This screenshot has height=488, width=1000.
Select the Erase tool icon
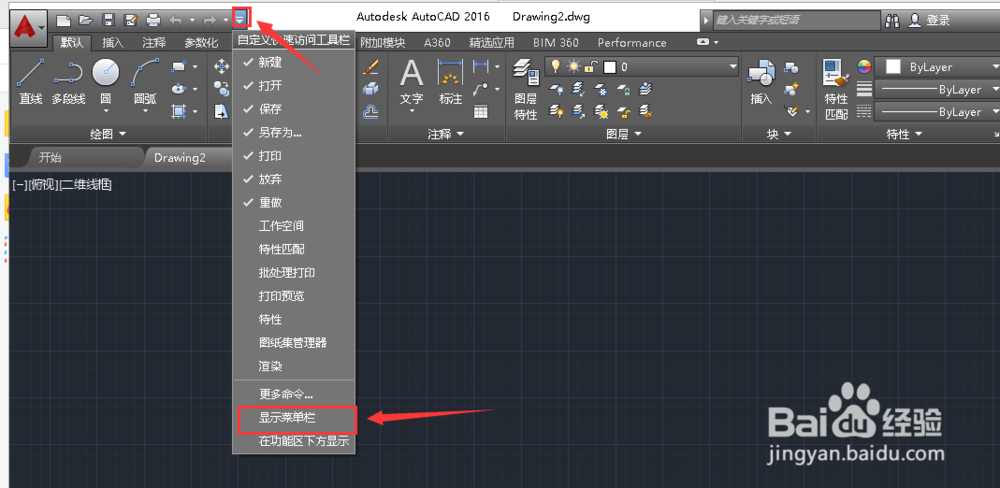(371, 66)
